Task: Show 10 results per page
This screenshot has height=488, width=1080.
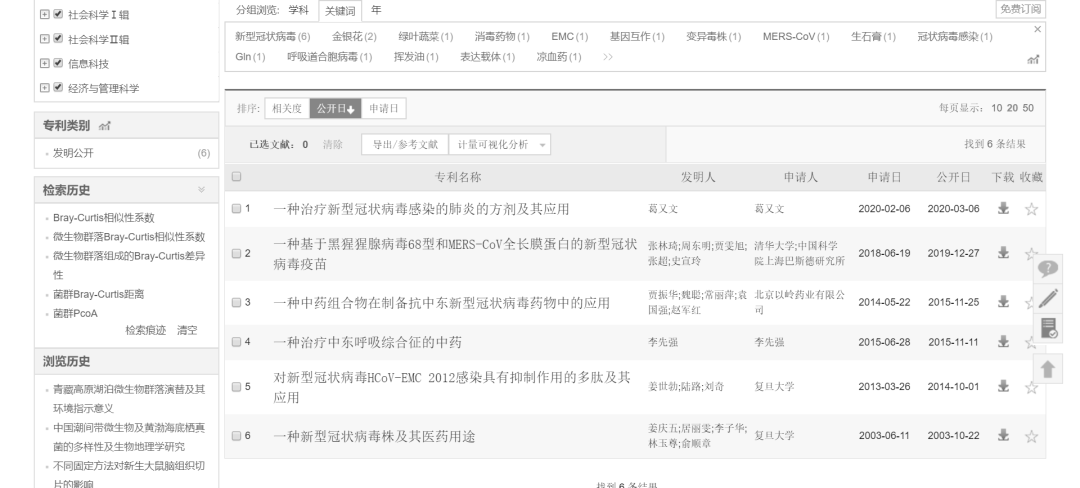Action: tap(997, 108)
